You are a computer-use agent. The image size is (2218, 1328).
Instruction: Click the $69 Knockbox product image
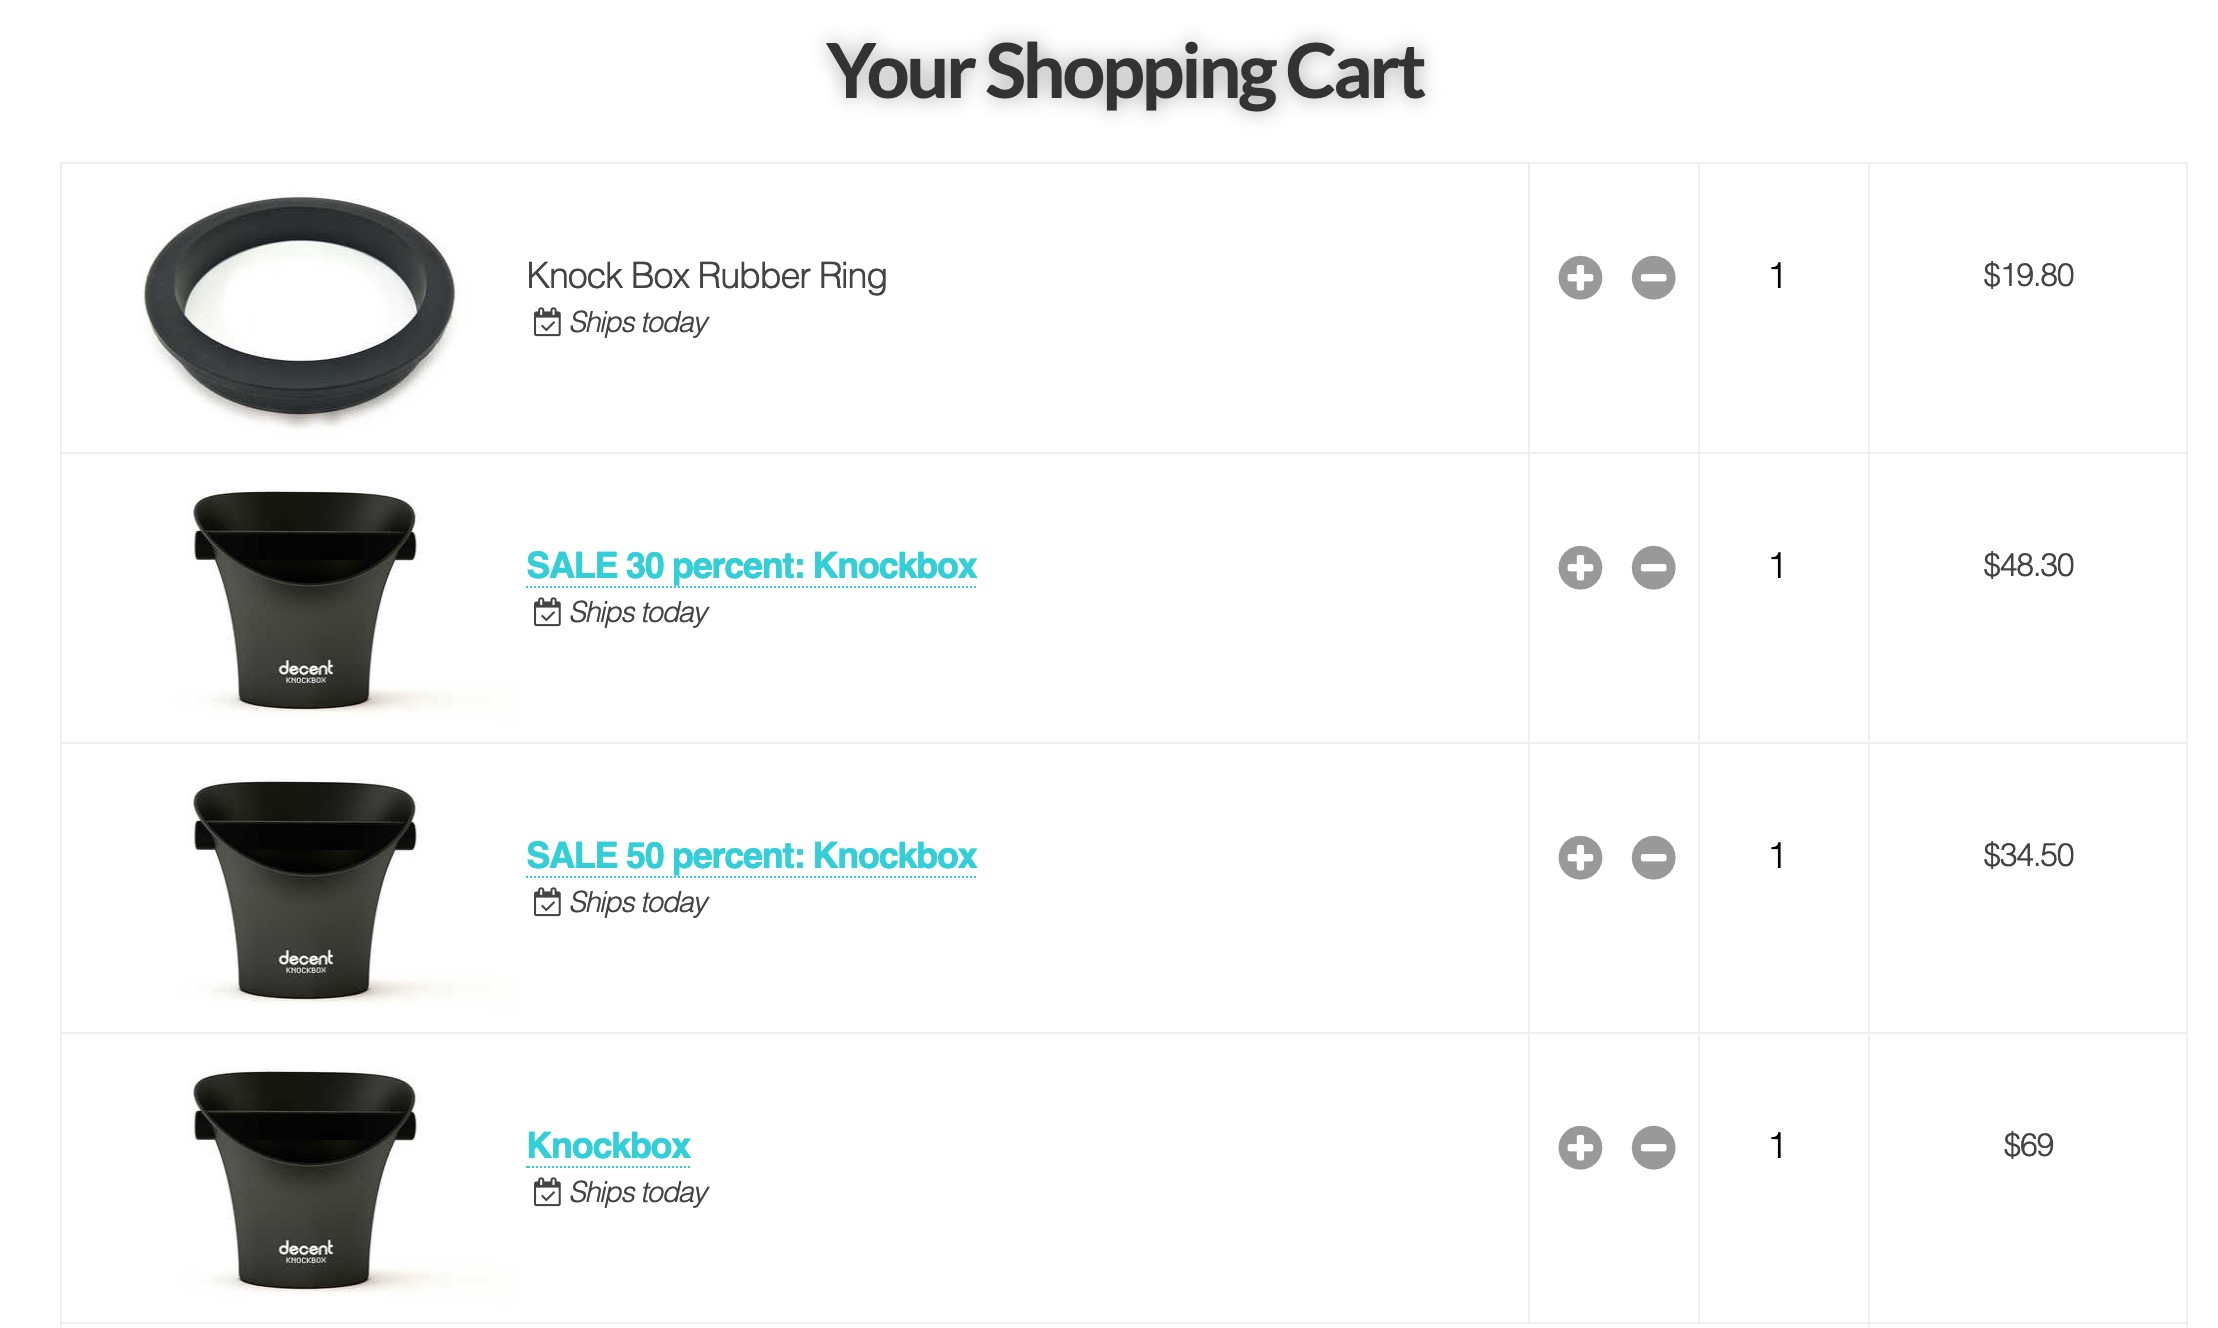(304, 1180)
